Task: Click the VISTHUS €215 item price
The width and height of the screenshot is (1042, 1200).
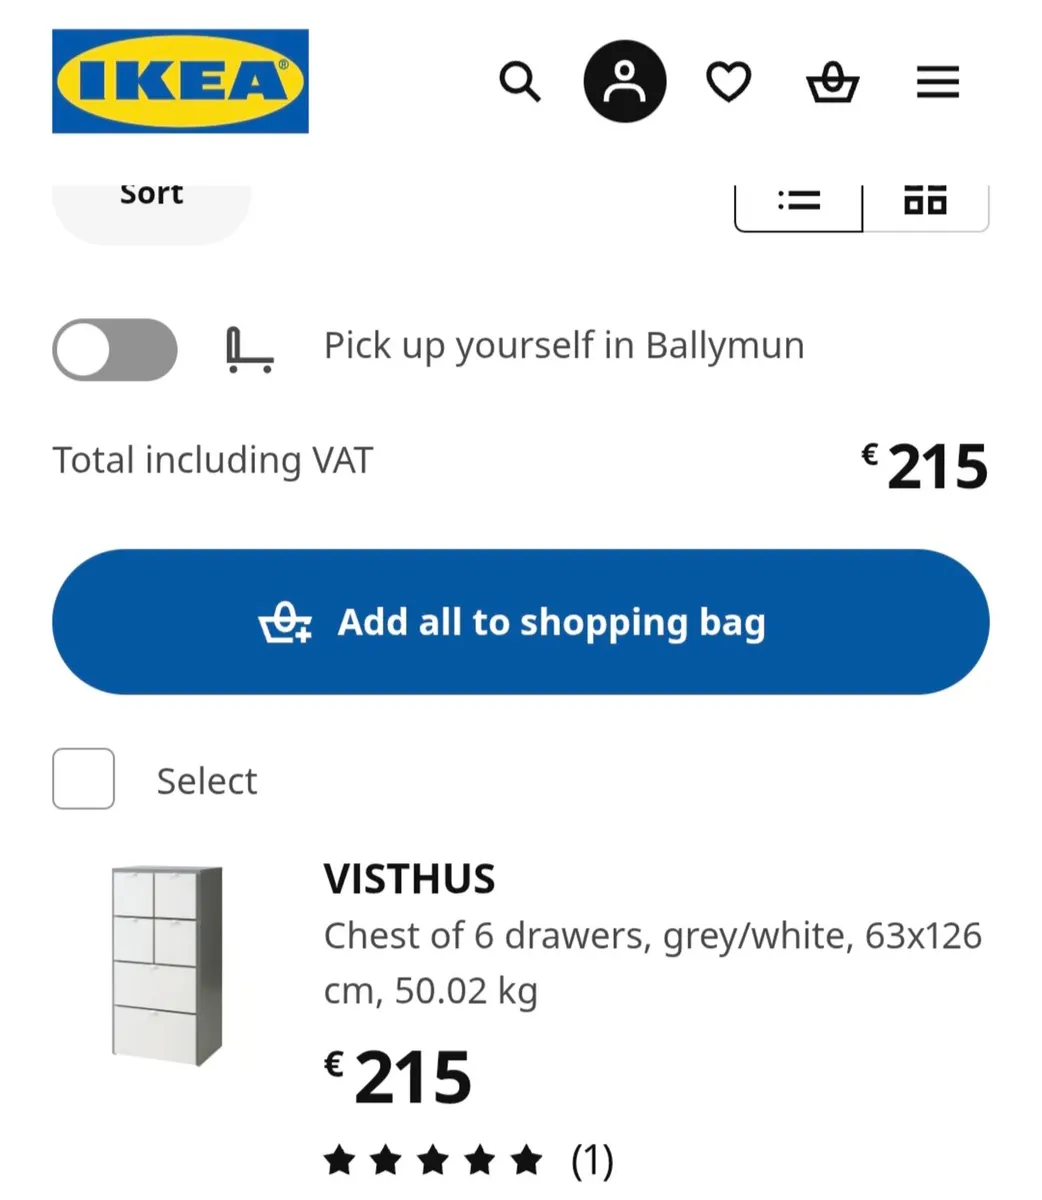Action: pyautogui.click(x=398, y=1078)
